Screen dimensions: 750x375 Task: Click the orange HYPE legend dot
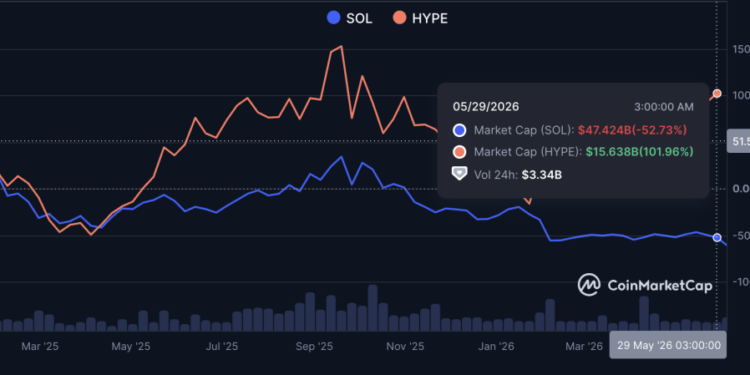click(x=399, y=18)
